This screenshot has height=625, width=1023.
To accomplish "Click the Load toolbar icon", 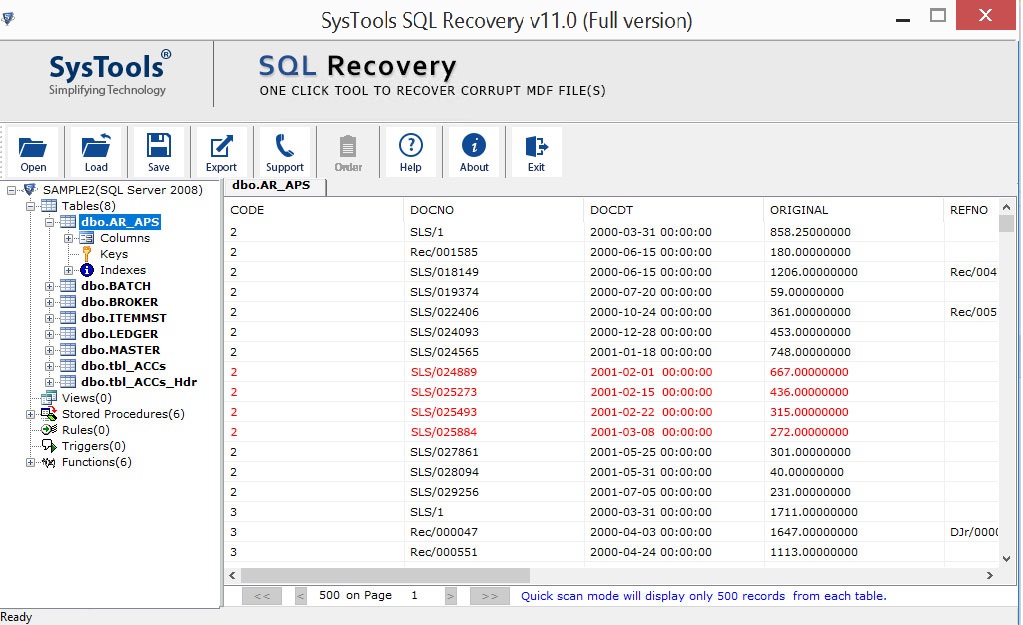I will coord(95,150).
